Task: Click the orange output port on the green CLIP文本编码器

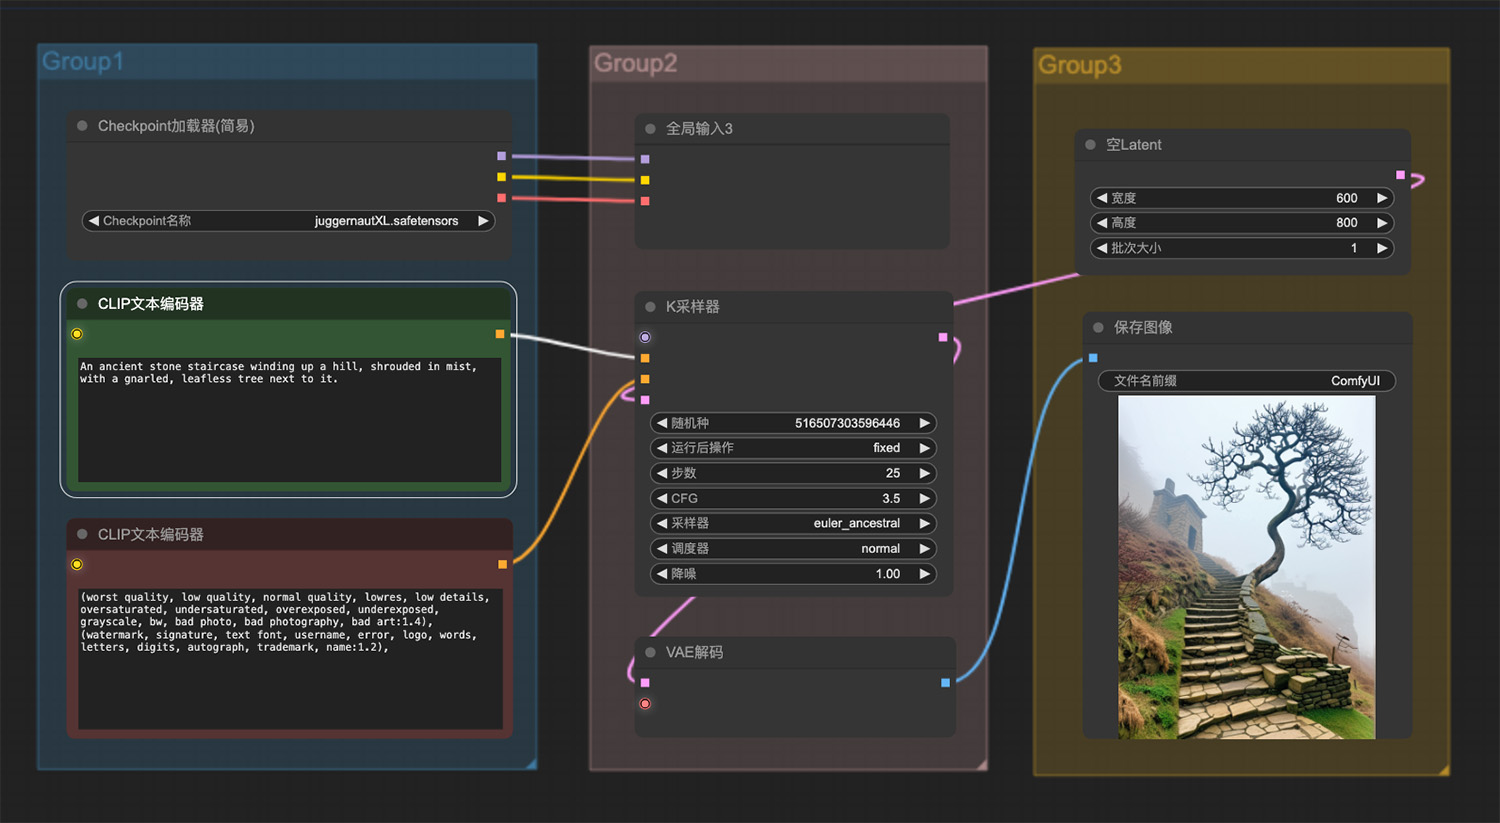Action: [500, 334]
